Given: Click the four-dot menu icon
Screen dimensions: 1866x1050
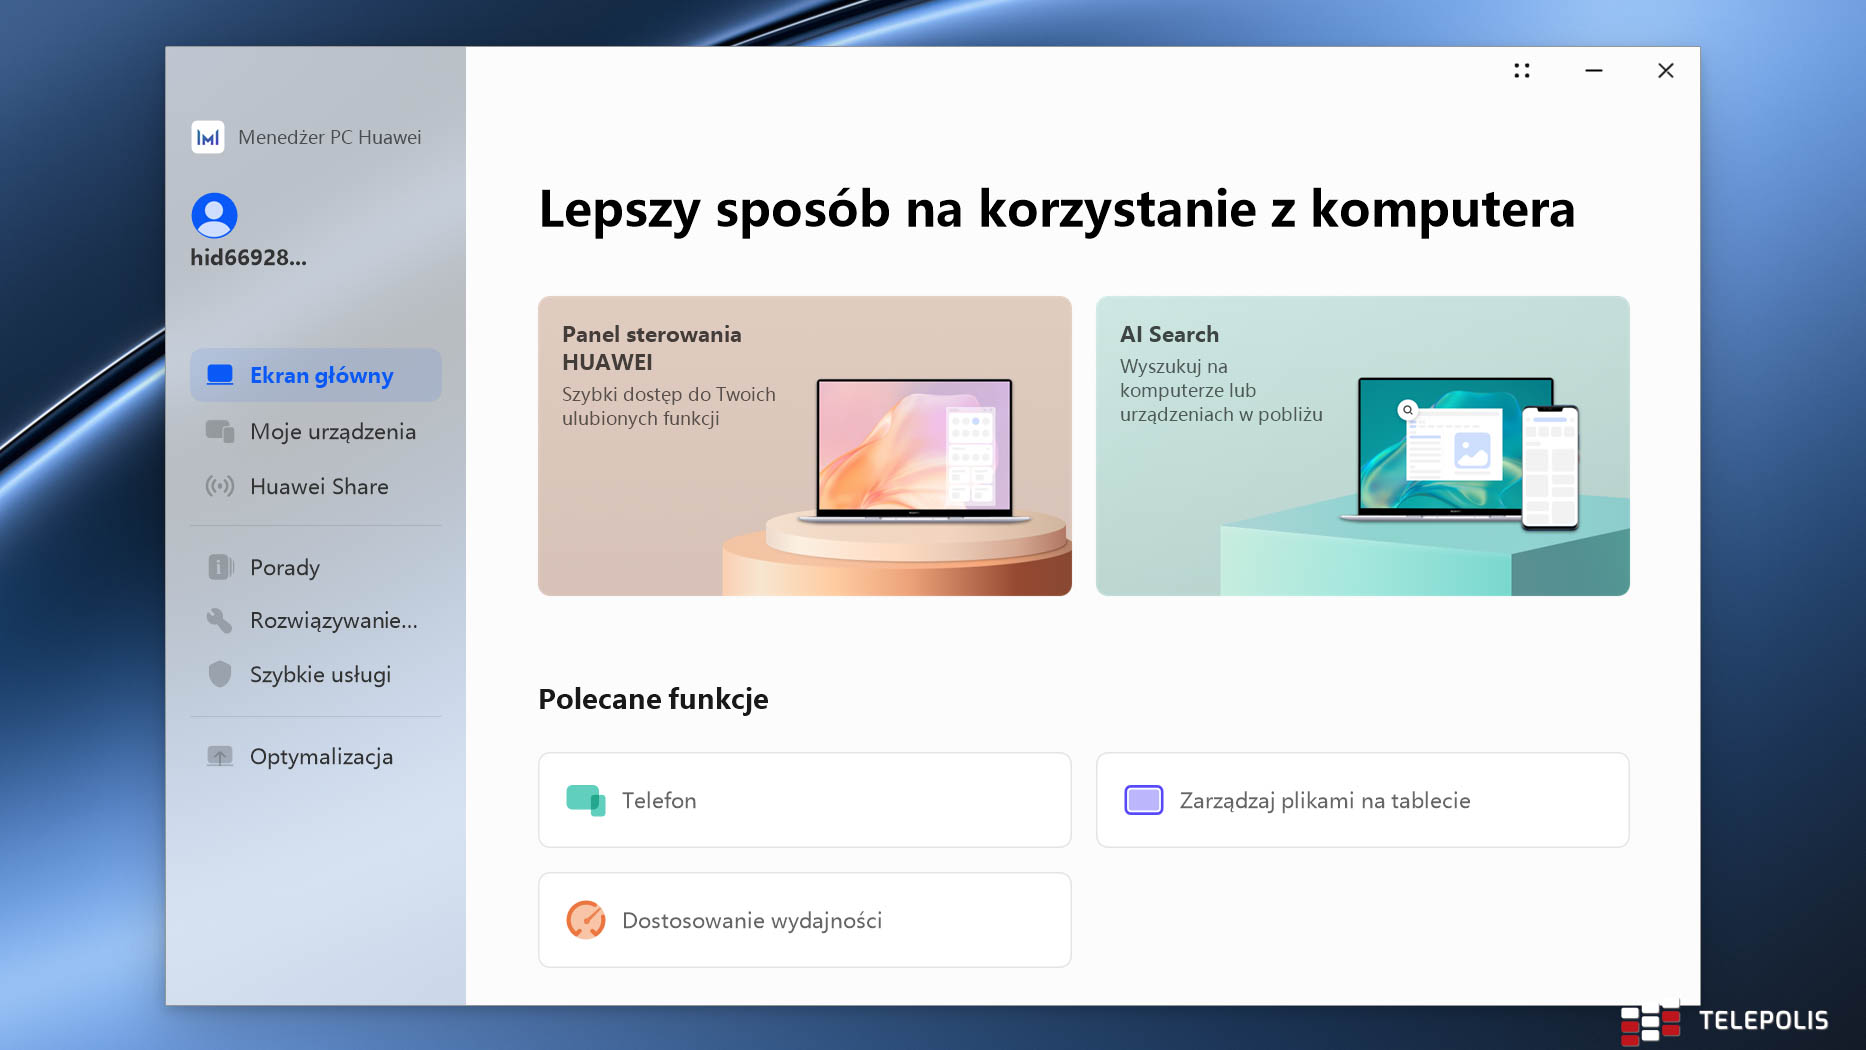Looking at the screenshot, I should coord(1521,71).
